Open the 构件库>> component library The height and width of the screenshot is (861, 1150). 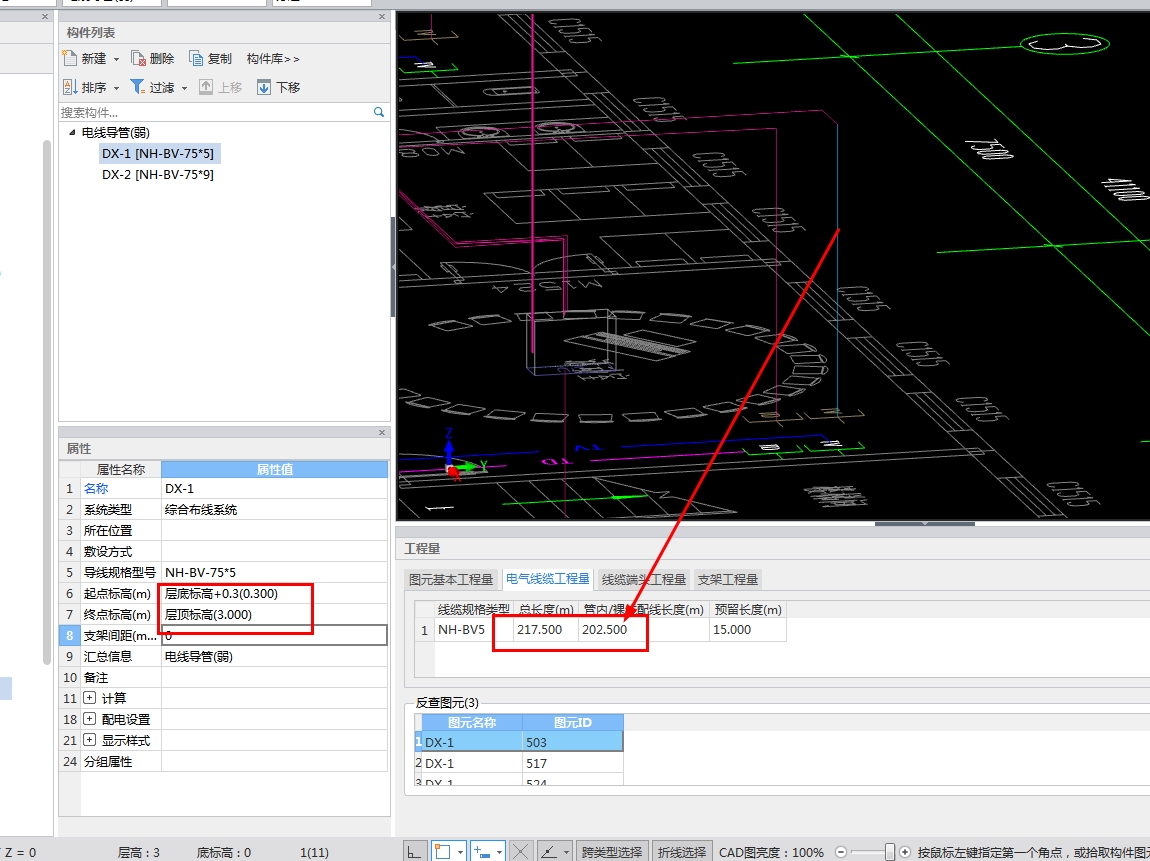pos(273,59)
